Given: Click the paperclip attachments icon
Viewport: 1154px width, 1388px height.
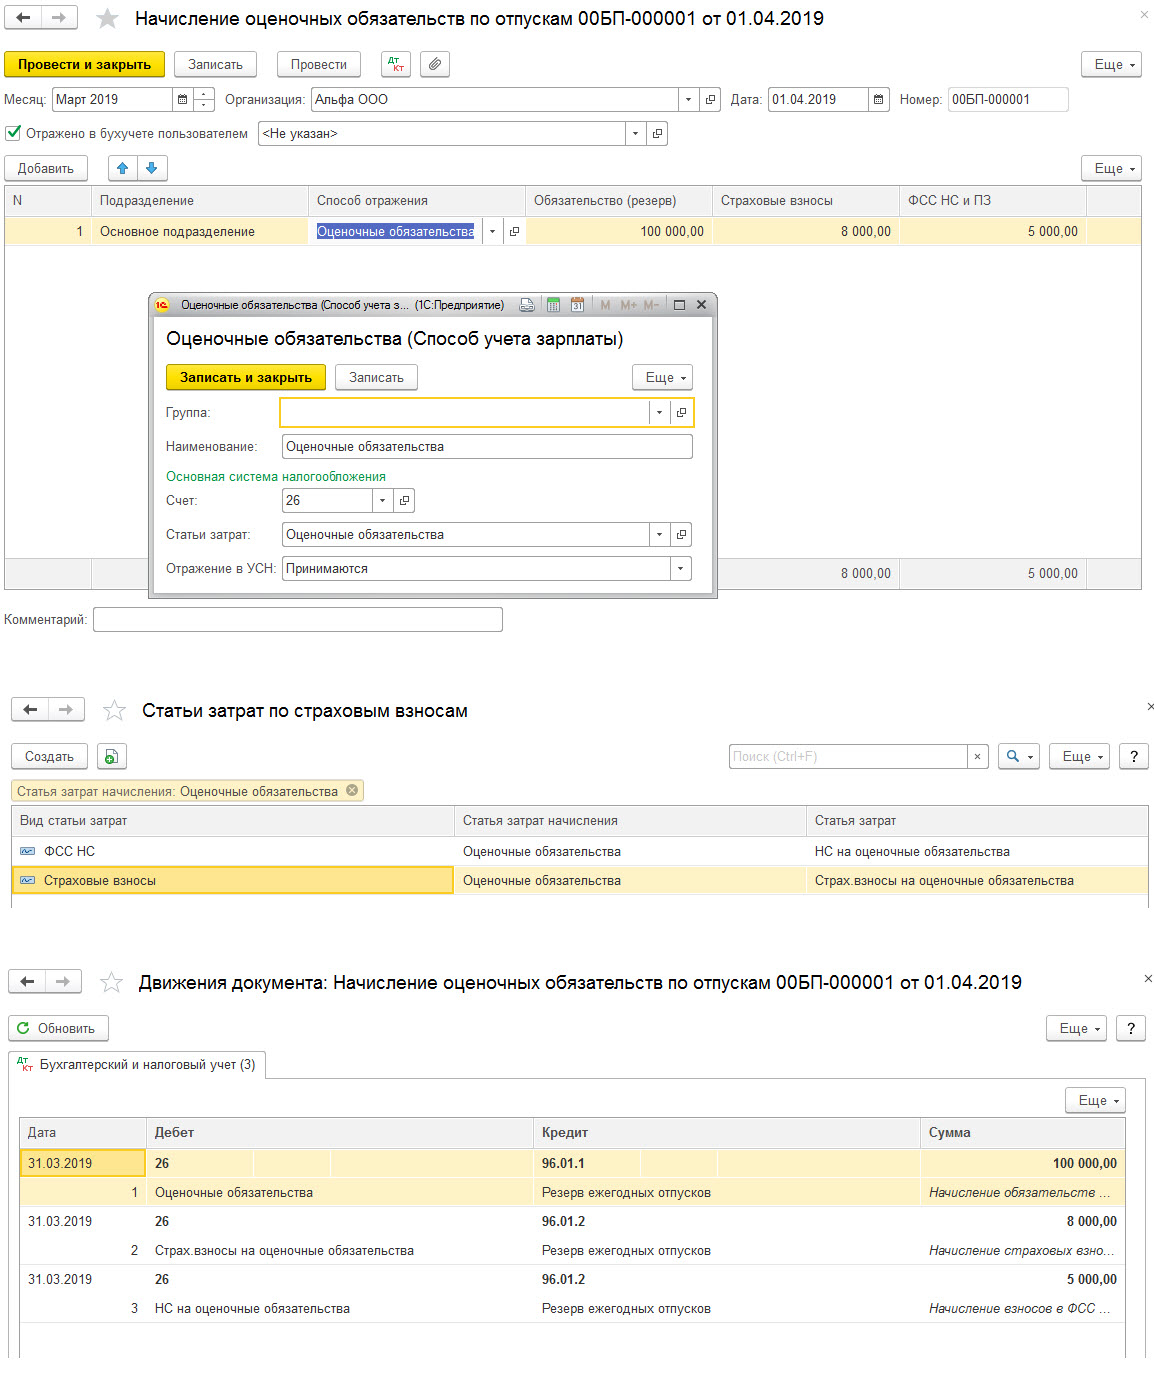Looking at the screenshot, I should tap(434, 64).
